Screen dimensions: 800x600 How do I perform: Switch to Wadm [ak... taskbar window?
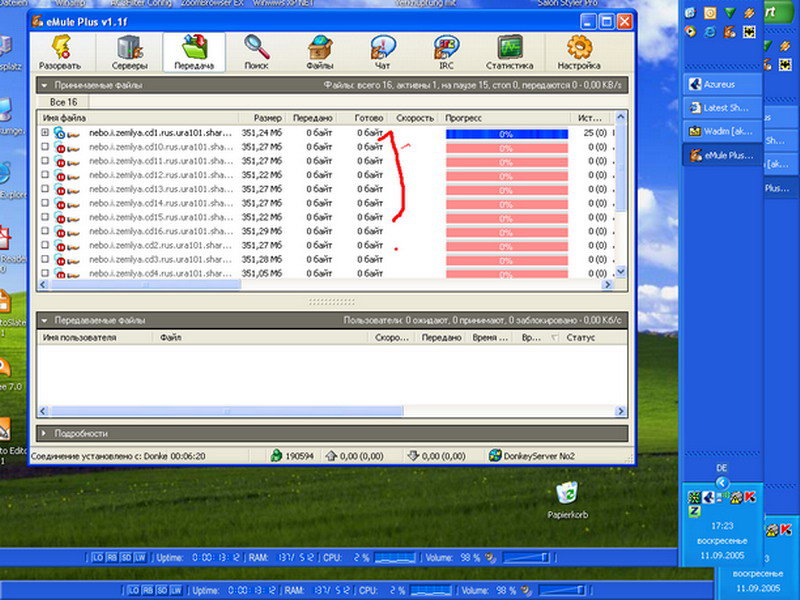[x=721, y=131]
